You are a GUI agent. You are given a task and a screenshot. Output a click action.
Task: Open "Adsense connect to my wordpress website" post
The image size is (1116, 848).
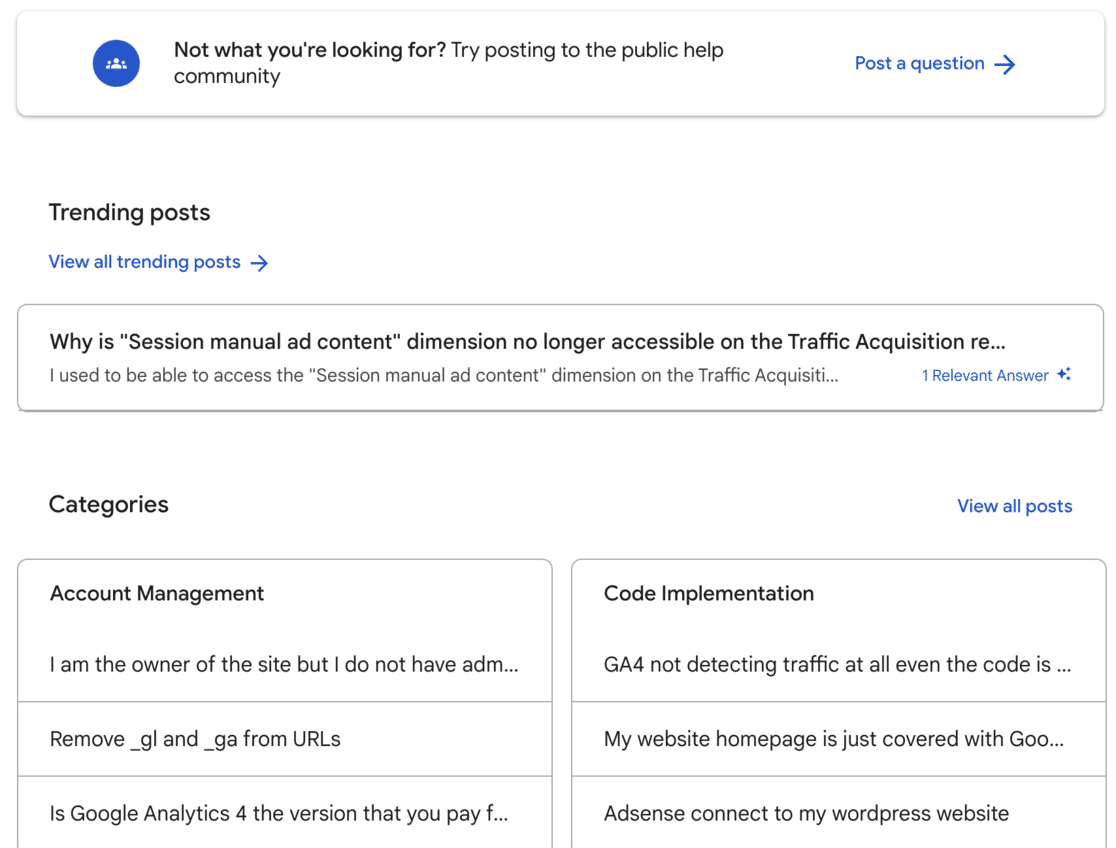coord(806,814)
